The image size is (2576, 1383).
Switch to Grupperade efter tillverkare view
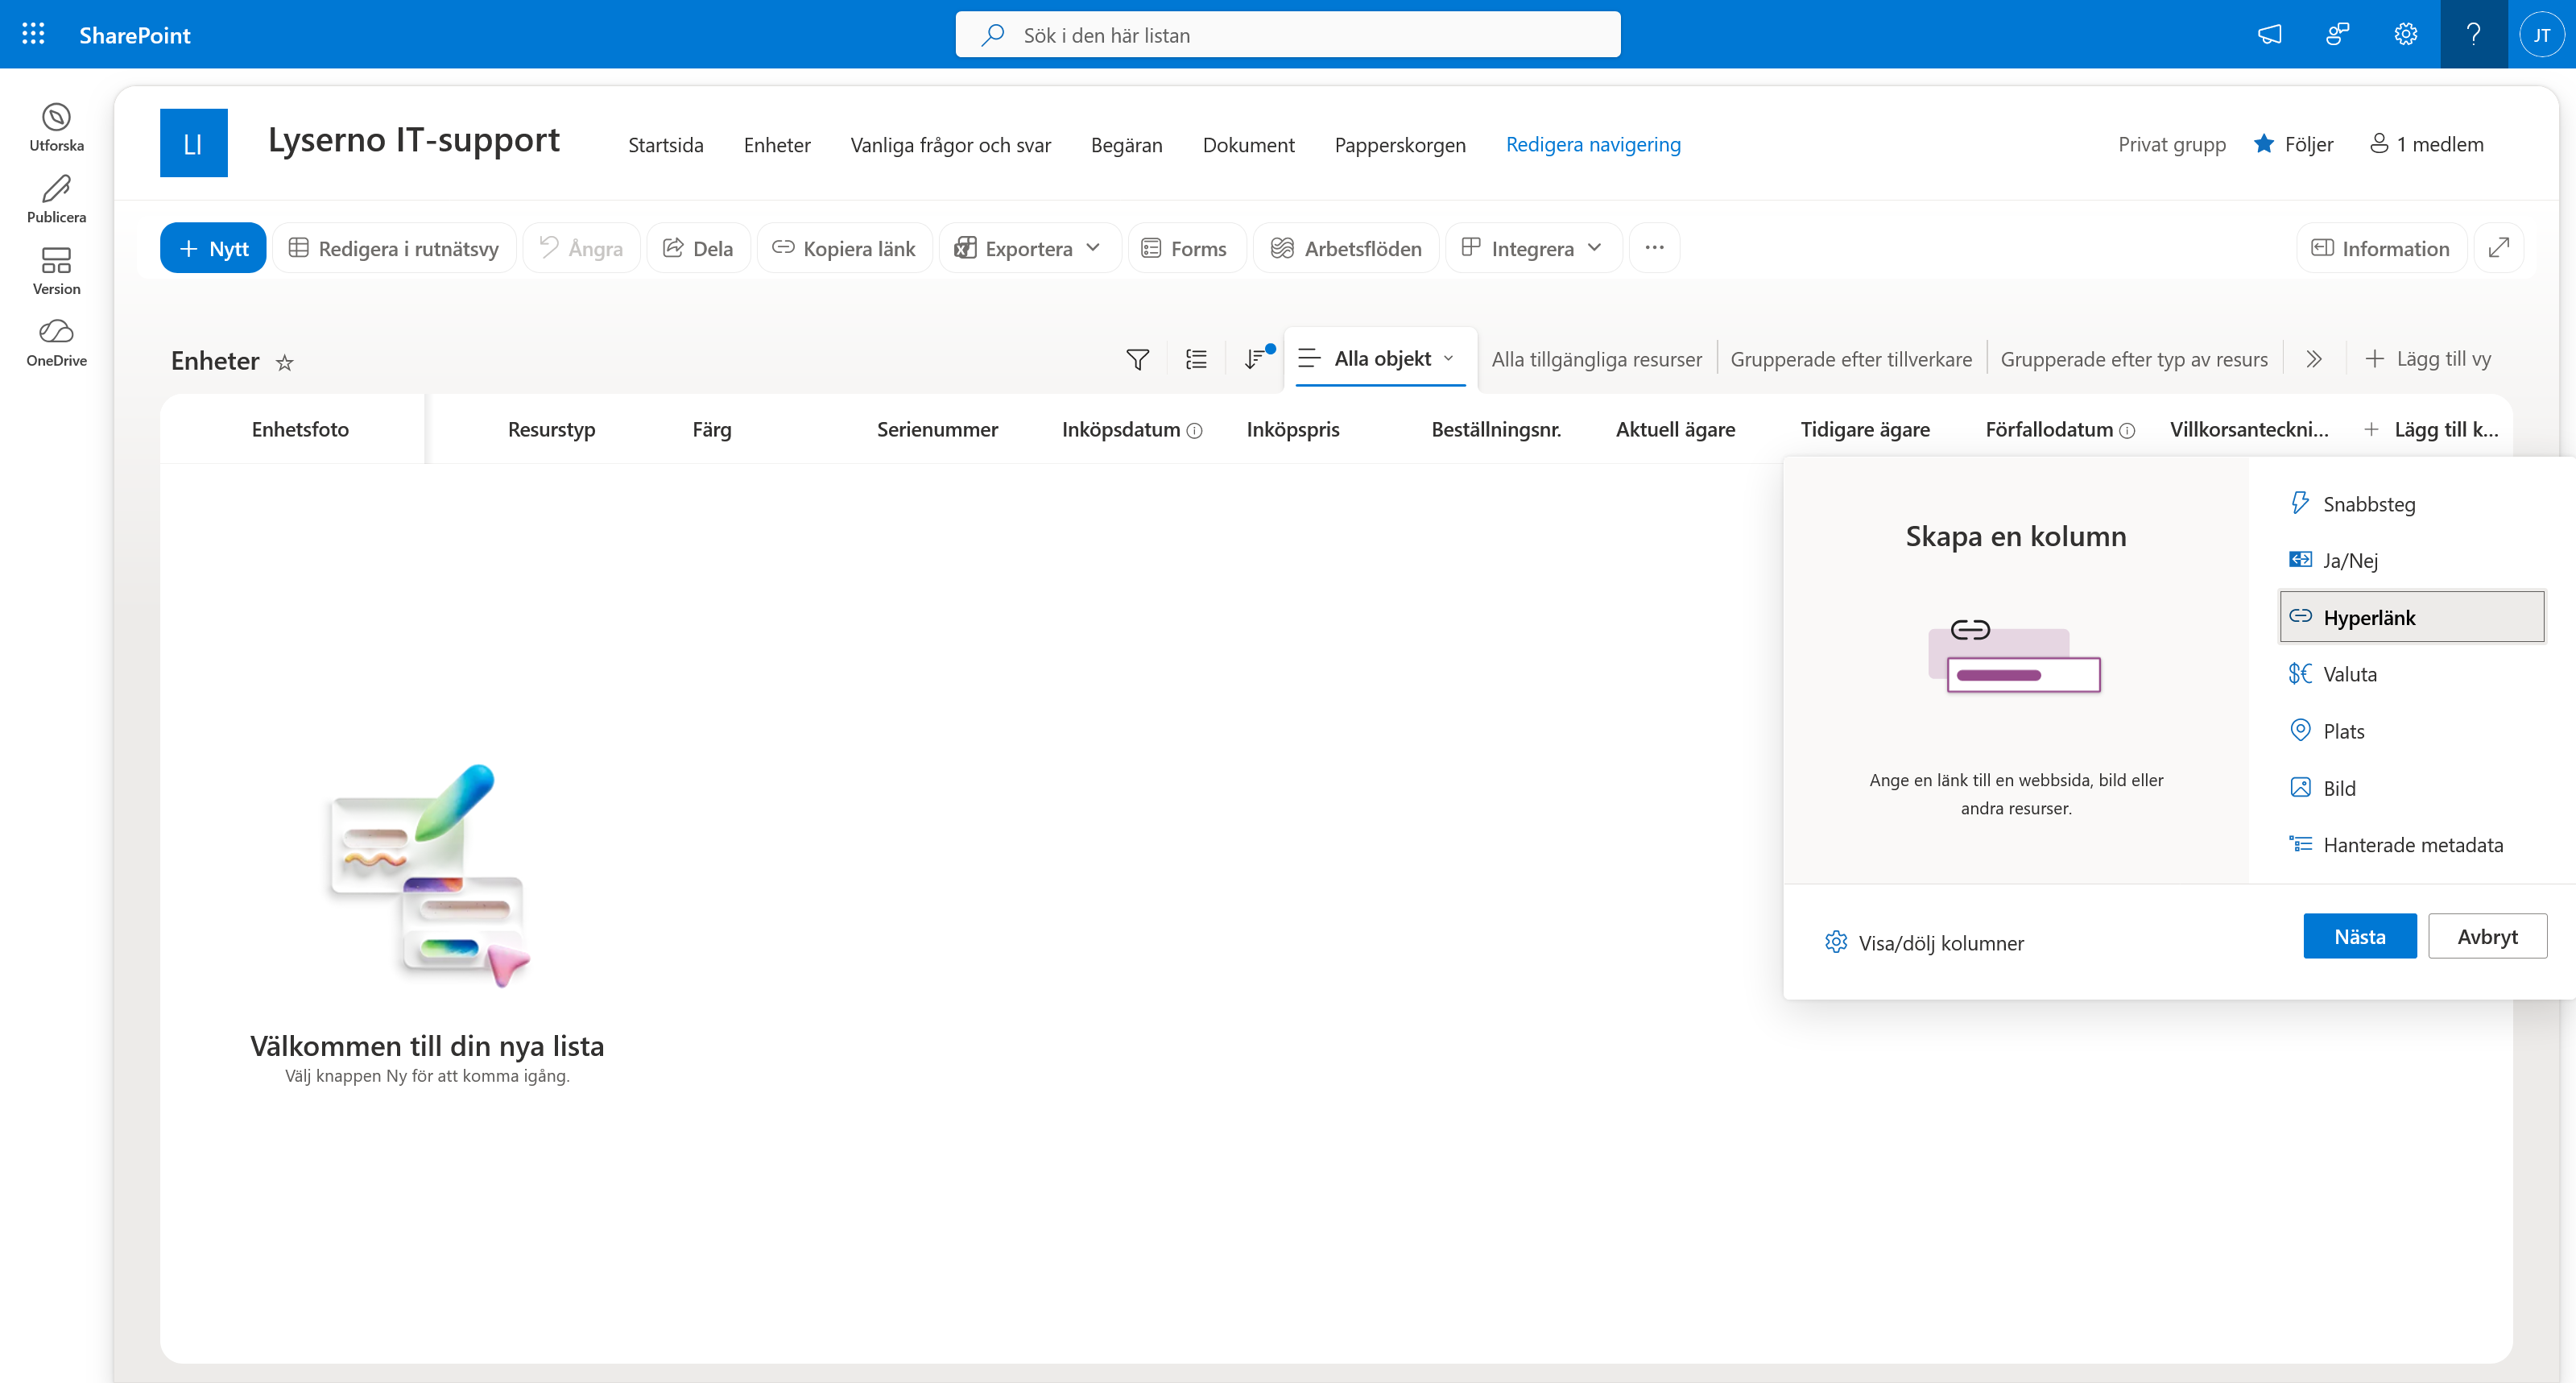1851,359
